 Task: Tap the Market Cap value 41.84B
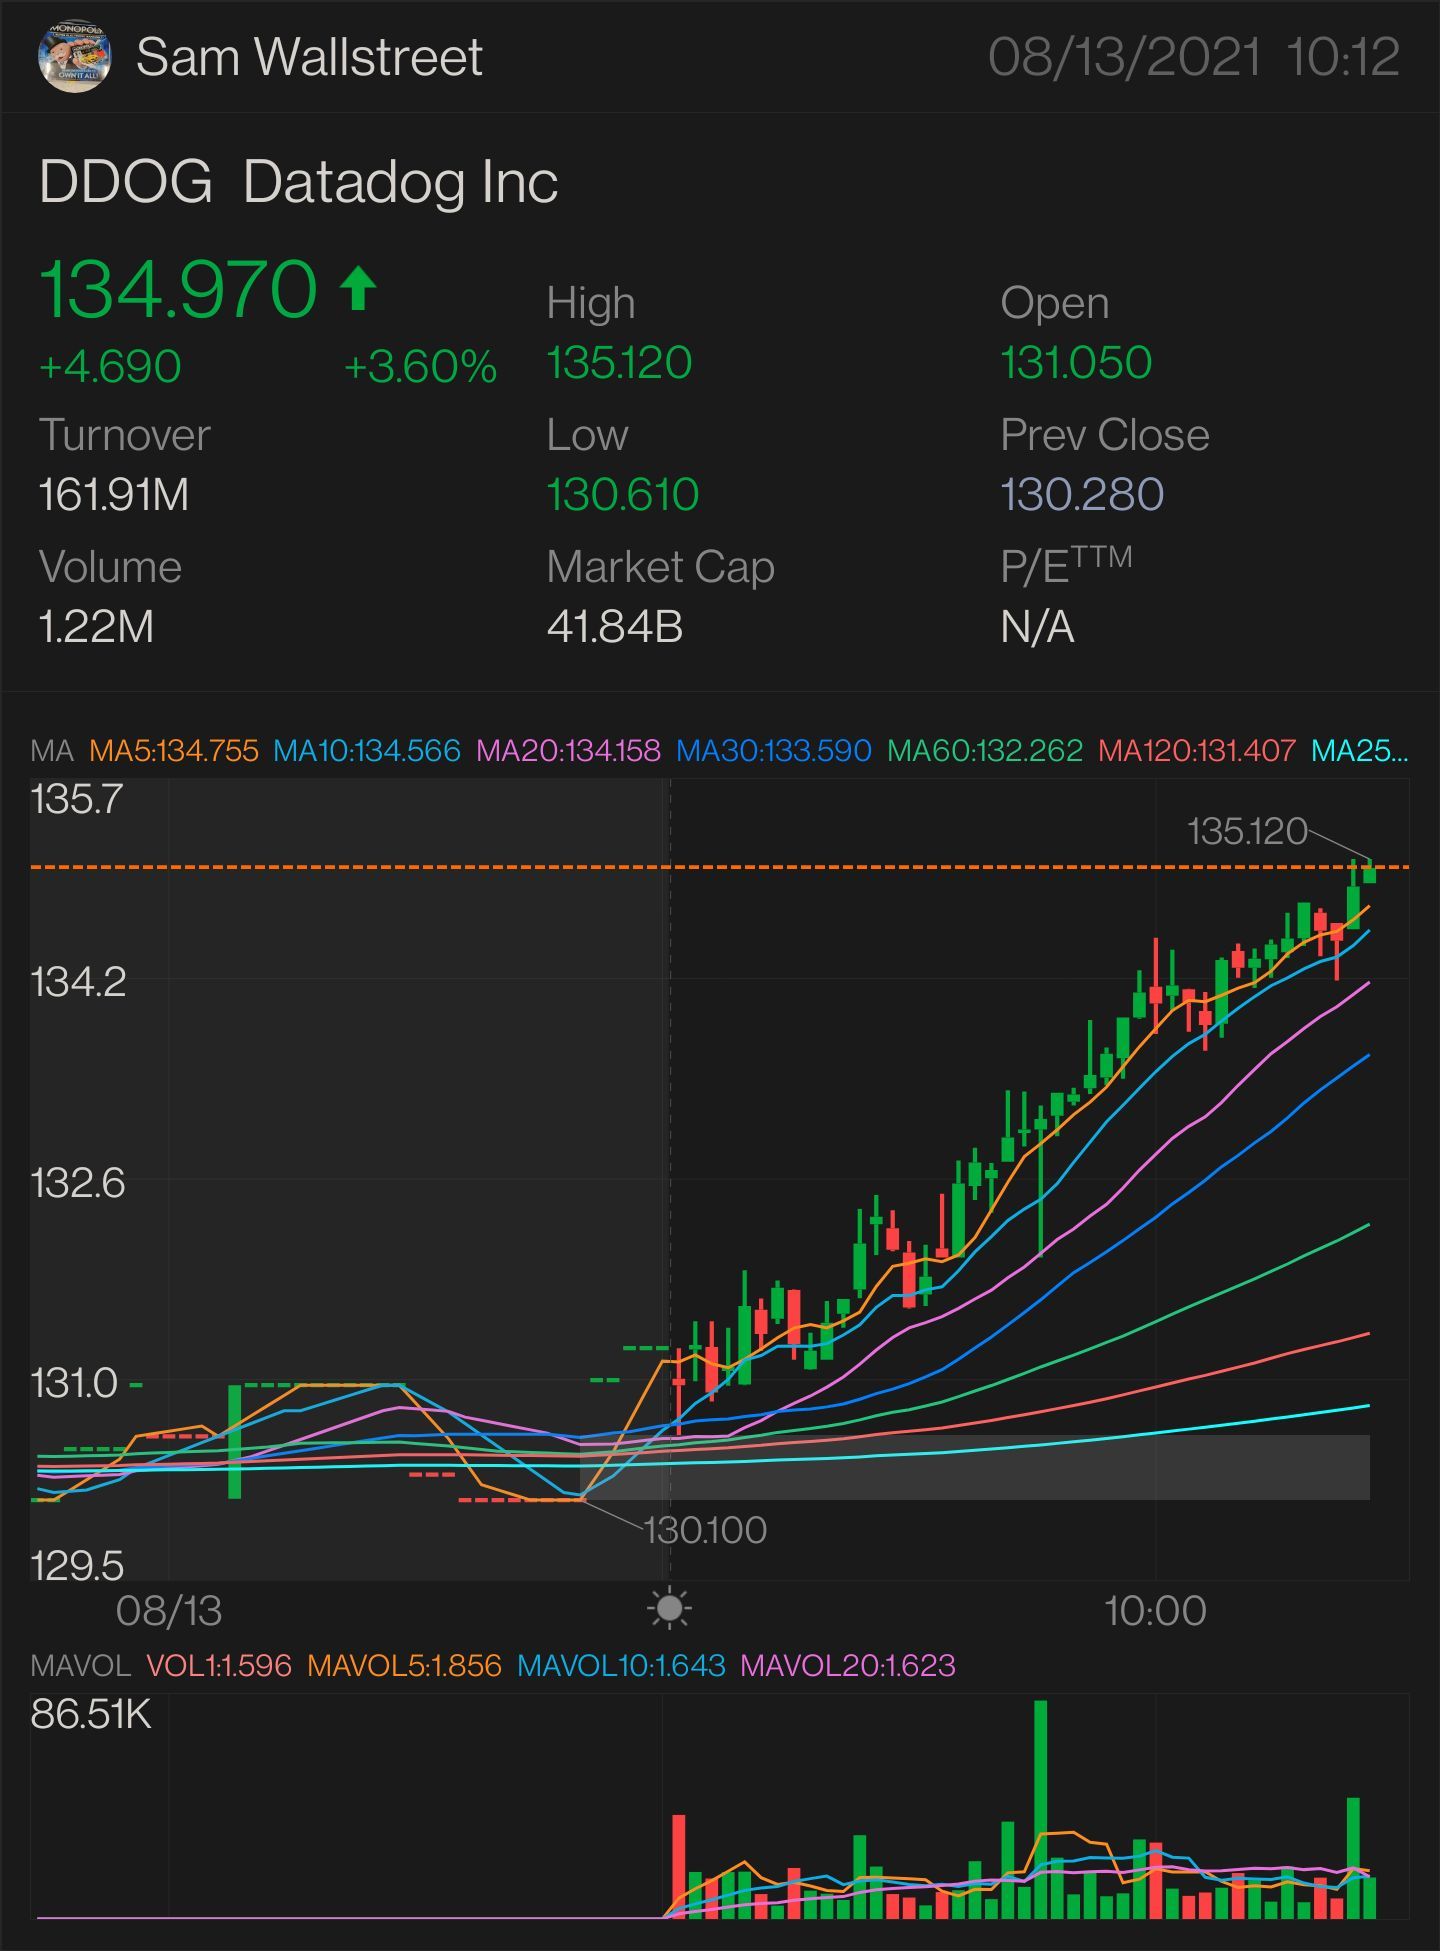[615, 627]
